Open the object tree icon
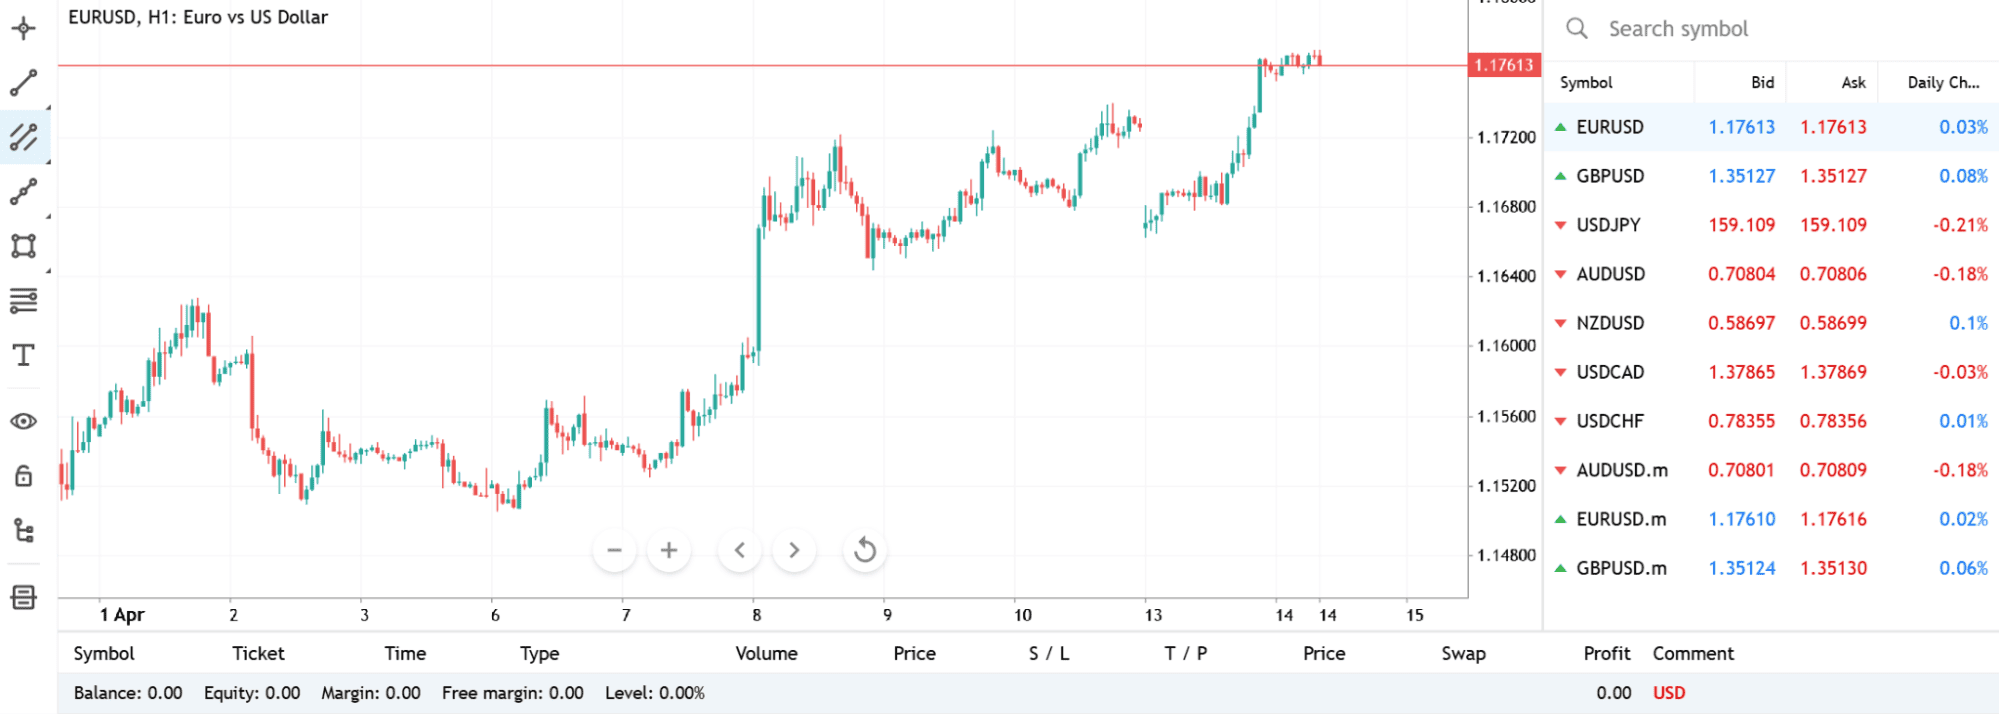 [24, 530]
